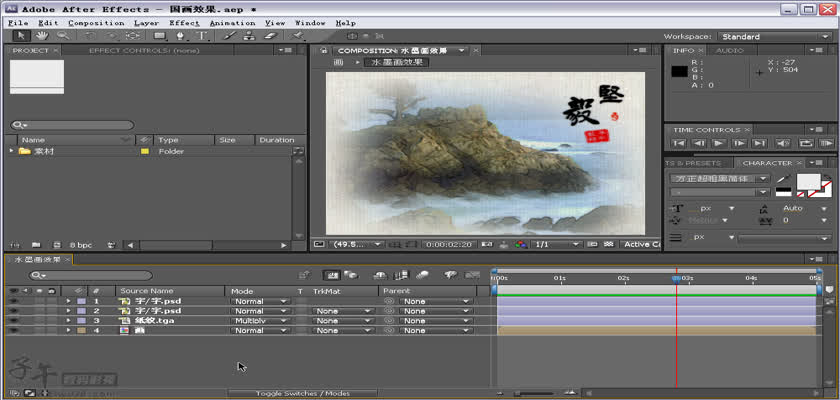Toggle Switches / Modes button
Image resolution: width=840 pixels, height=400 pixels.
pyautogui.click(x=303, y=394)
